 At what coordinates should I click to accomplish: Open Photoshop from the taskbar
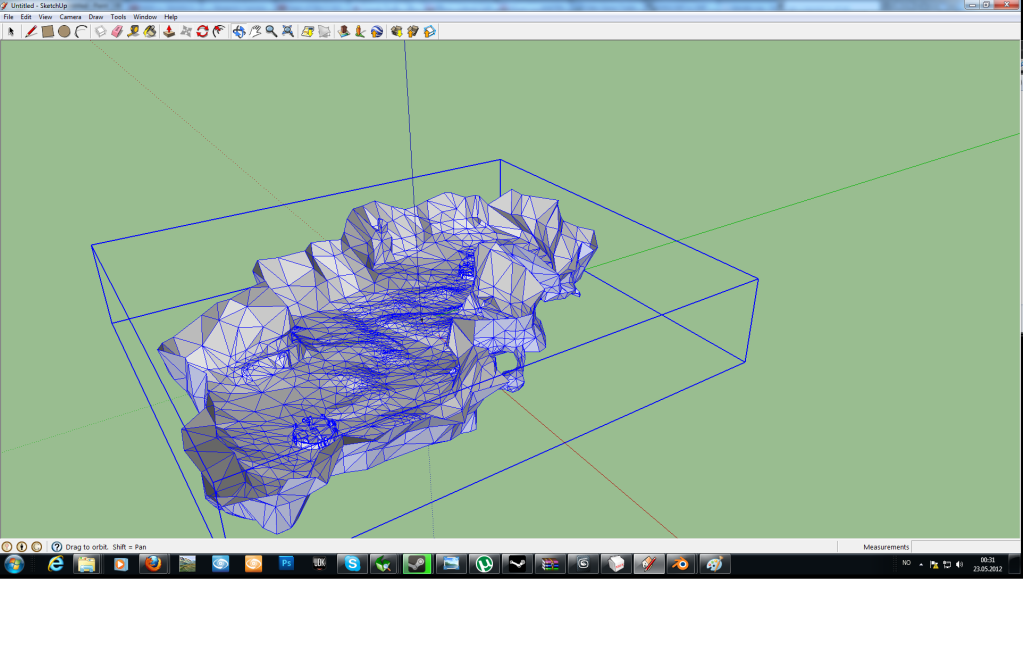pyautogui.click(x=286, y=564)
